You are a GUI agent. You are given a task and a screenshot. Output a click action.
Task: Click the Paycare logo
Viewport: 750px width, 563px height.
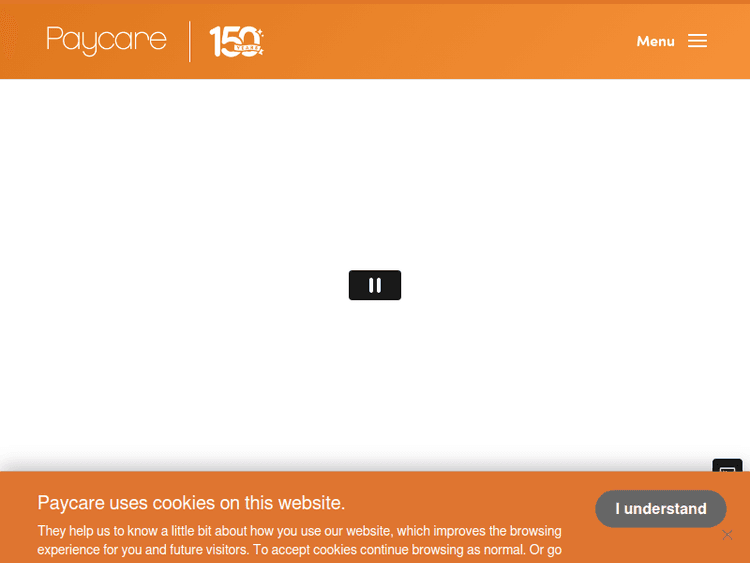click(x=106, y=41)
